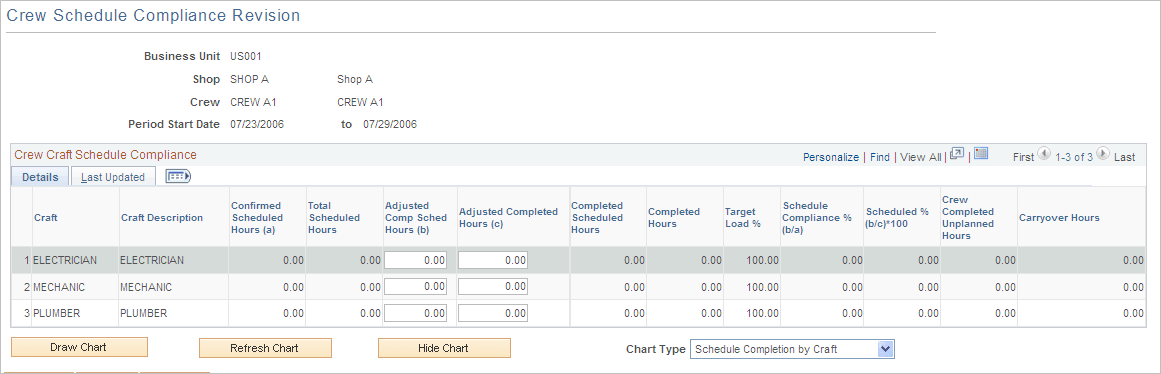The height and width of the screenshot is (374, 1161).
Task: Click the download to spreadsheet icon
Action: pos(981,153)
